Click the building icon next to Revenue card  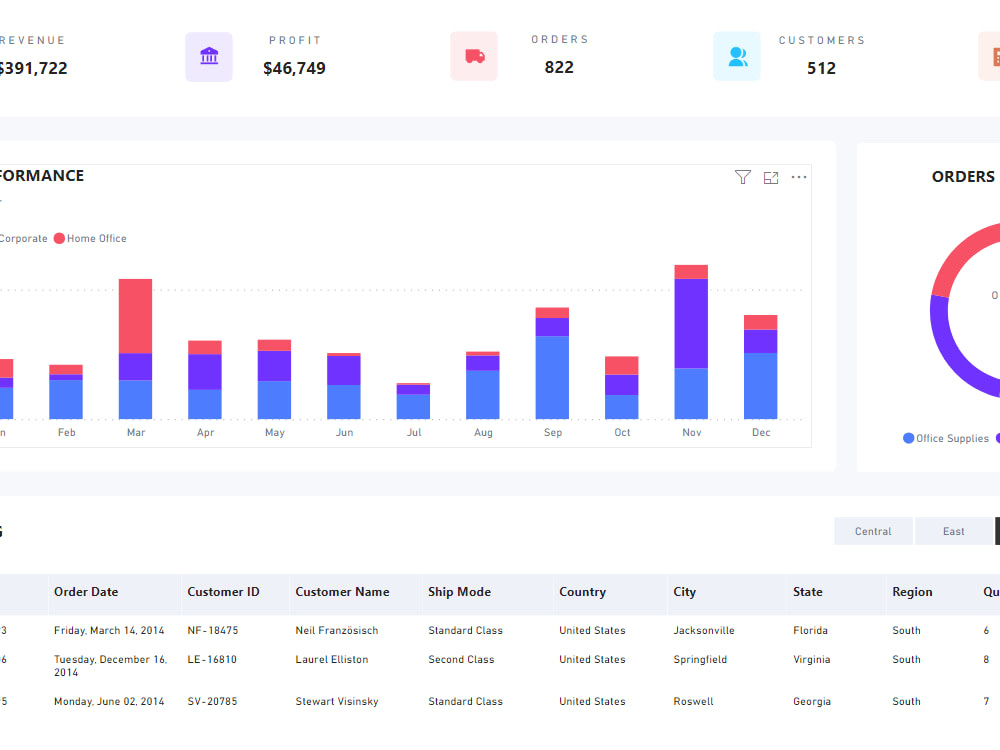[209, 56]
